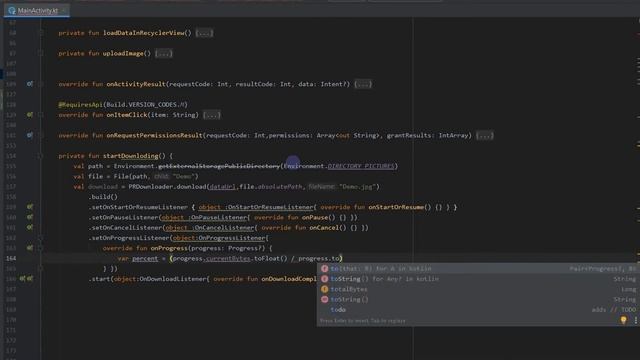Click gutter icon on setOnPauseListener line
640x360 pixels.
tap(30, 217)
